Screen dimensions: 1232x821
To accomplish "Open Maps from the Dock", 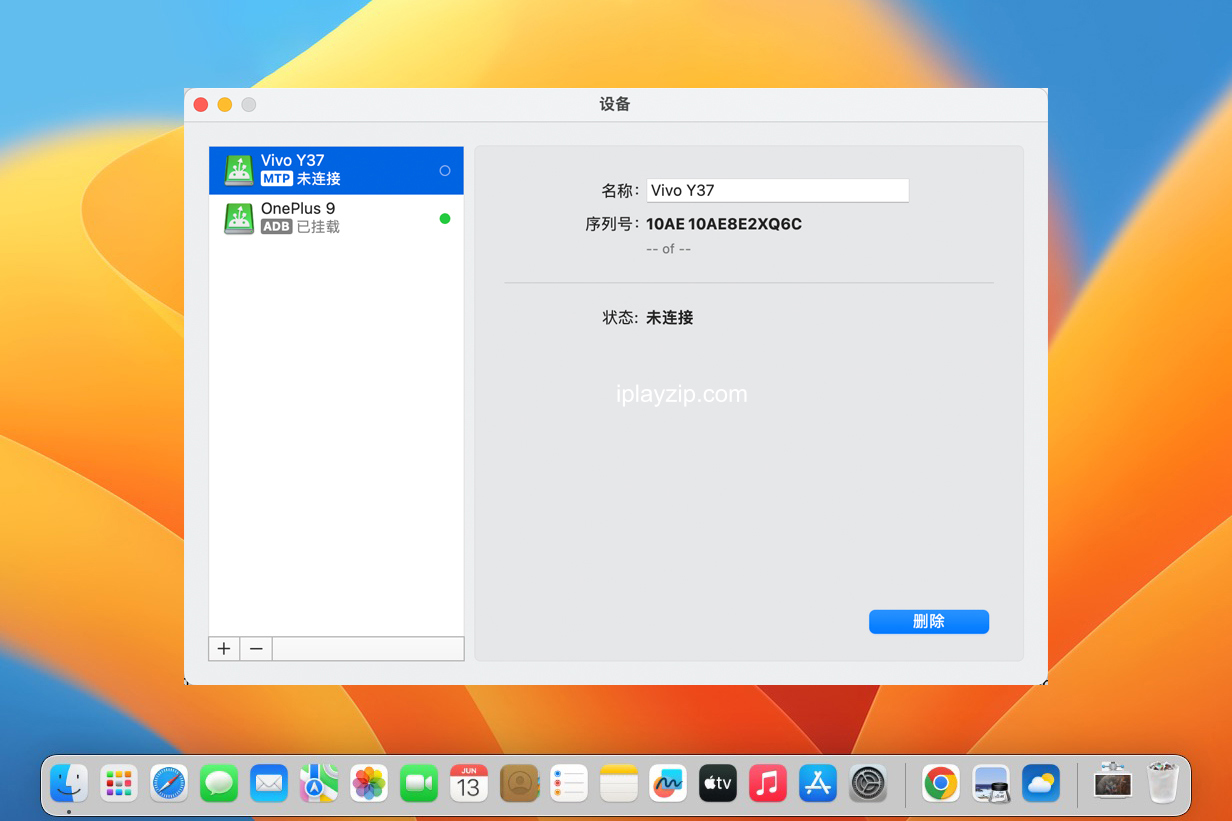I will pos(319,783).
